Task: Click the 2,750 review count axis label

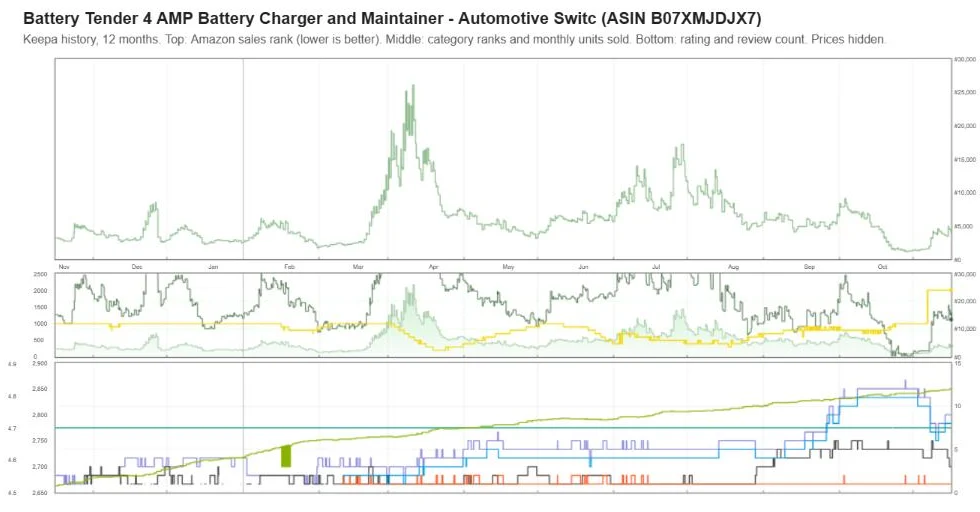Action: pyautogui.click(x=39, y=441)
